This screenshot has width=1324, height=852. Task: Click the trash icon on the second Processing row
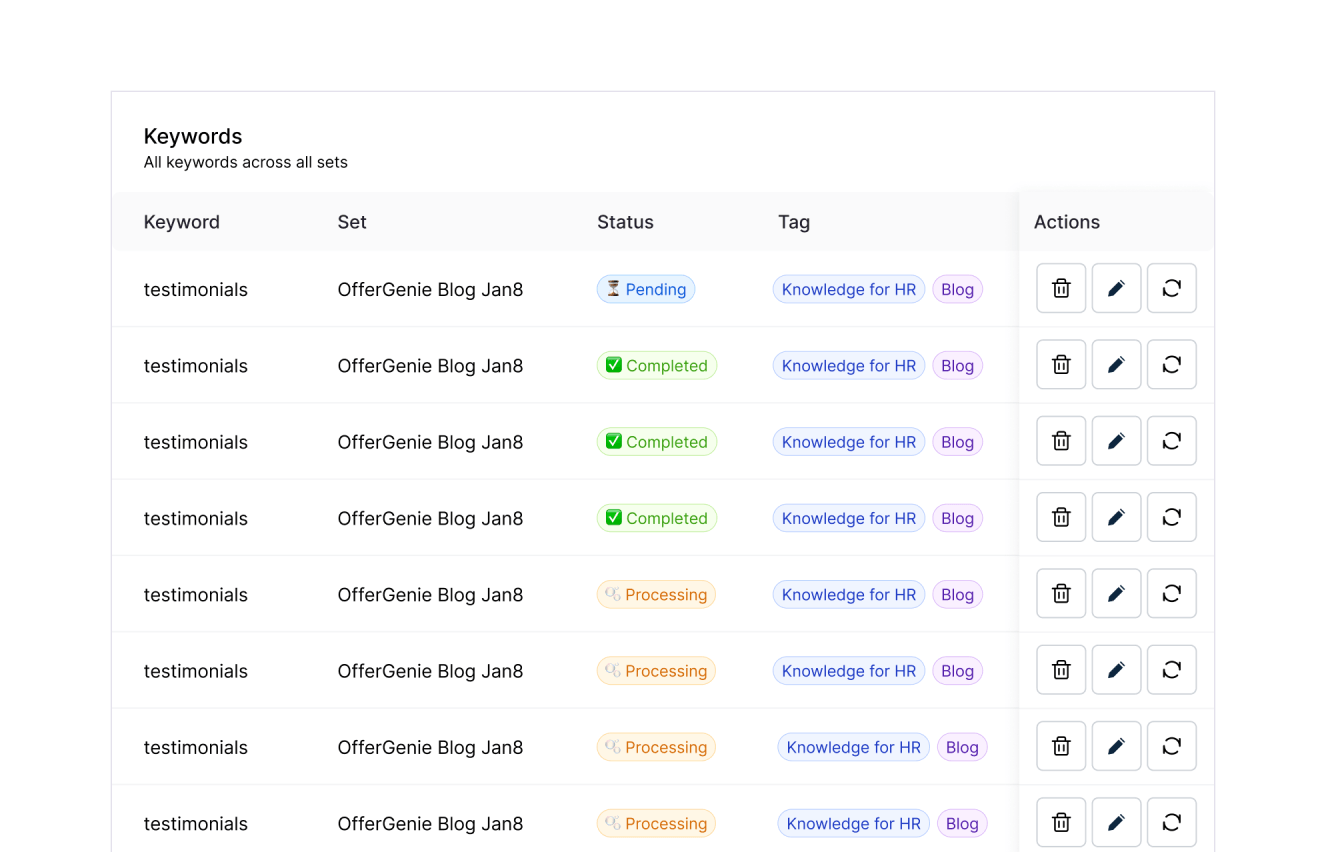click(1060, 670)
